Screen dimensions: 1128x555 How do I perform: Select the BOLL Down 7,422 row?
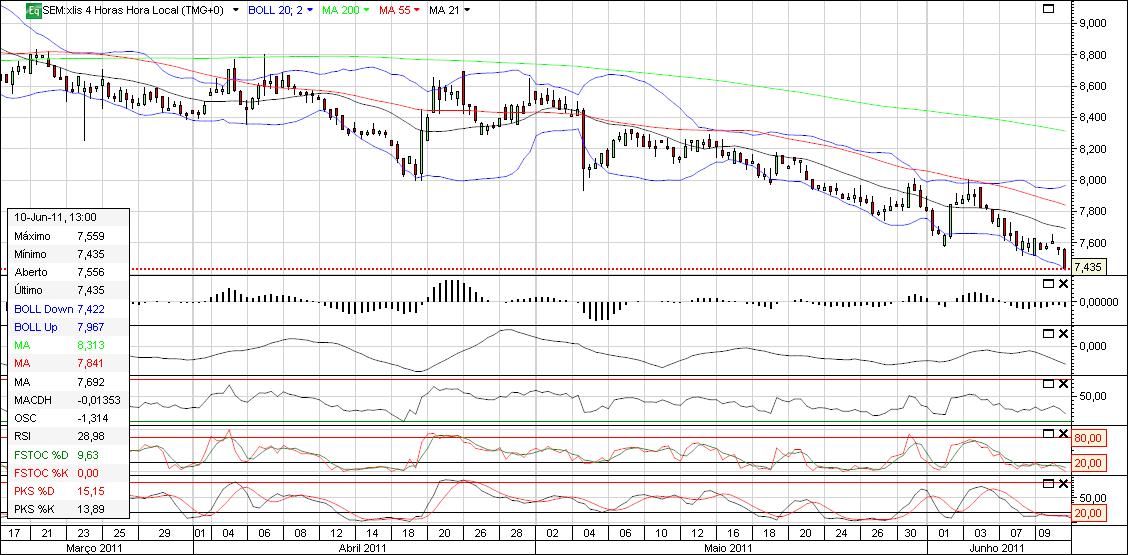(68, 309)
